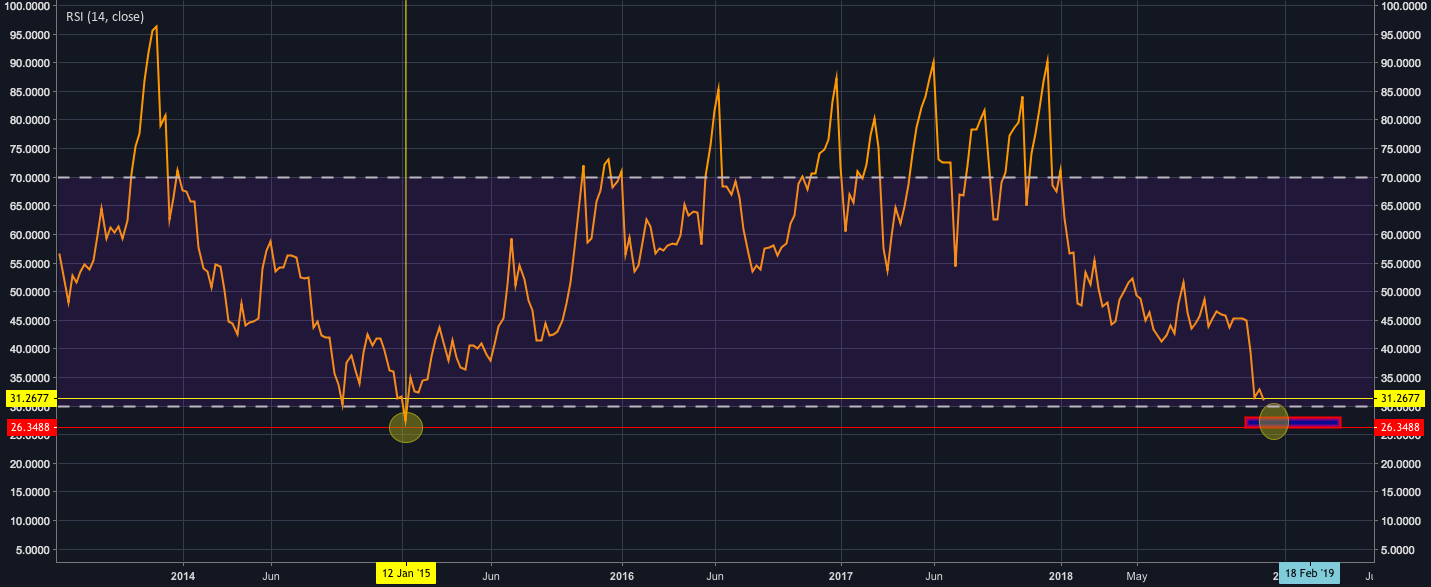Click the vertical line drawing at January 2015

point(404,200)
